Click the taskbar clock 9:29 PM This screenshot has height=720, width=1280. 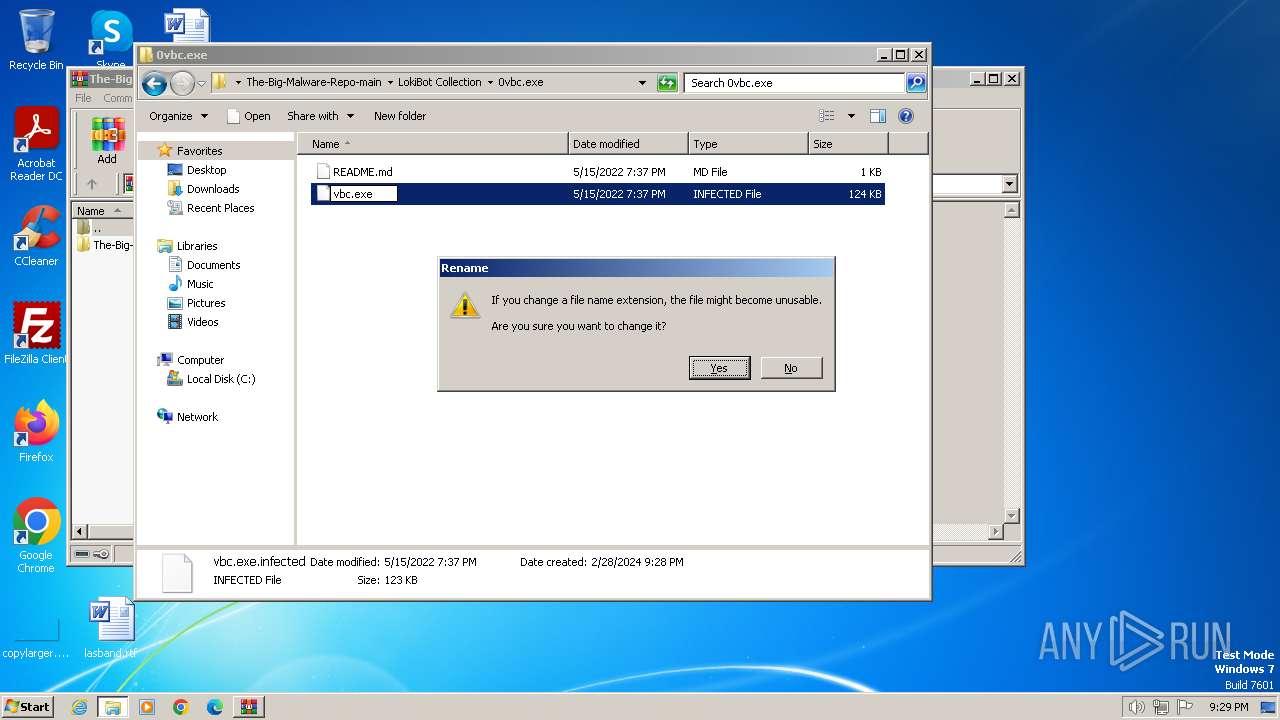[1229, 707]
